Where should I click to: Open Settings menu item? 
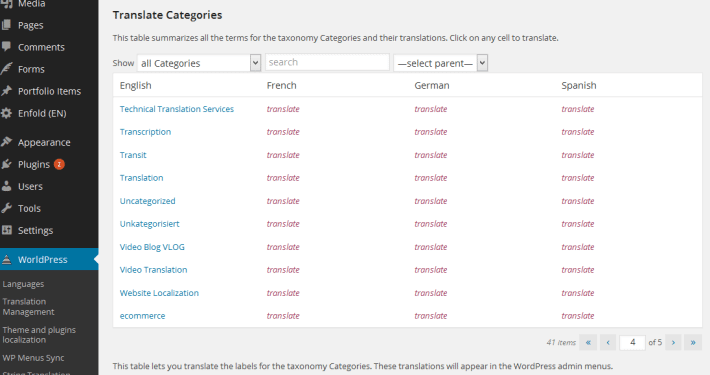(35, 231)
